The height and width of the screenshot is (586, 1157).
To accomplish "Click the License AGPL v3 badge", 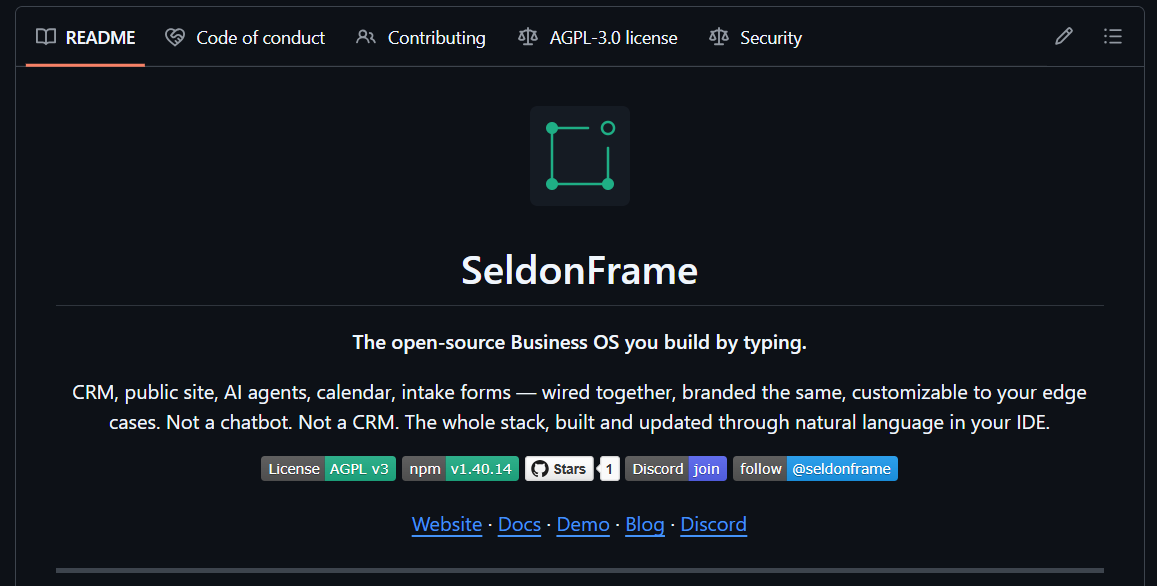I will (x=328, y=469).
